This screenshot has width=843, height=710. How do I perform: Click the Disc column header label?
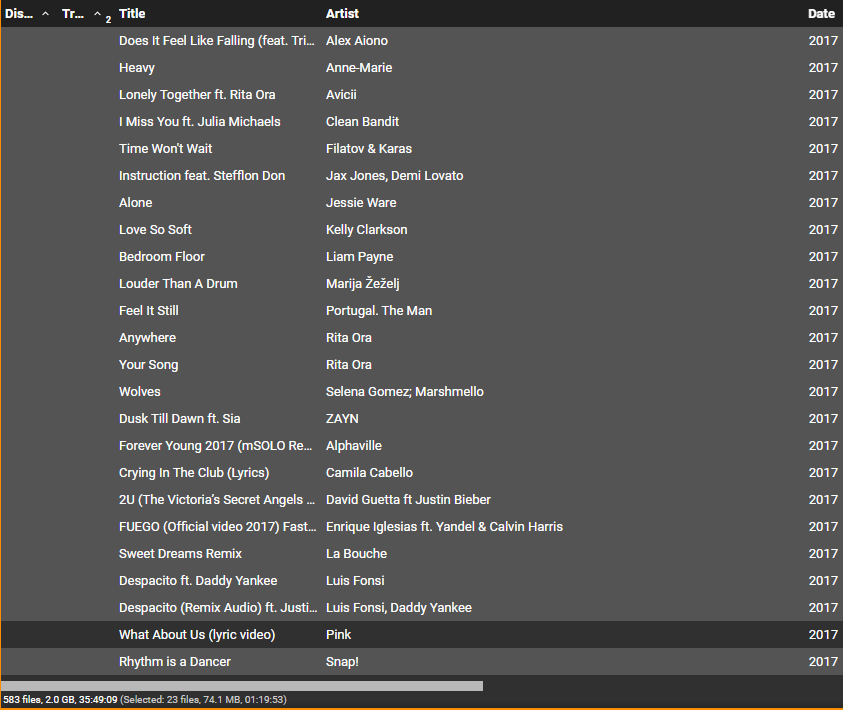coord(19,14)
